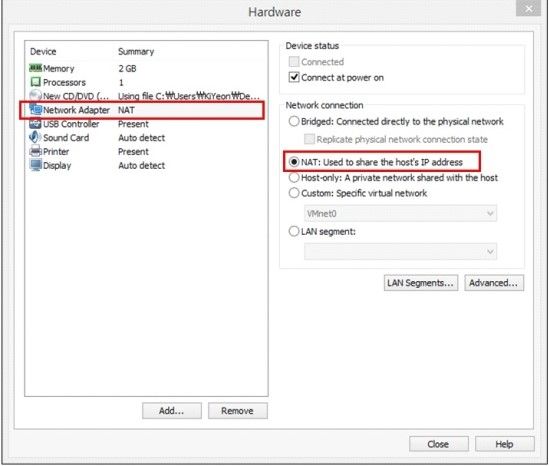Choose Host-only private network option

coord(294,177)
